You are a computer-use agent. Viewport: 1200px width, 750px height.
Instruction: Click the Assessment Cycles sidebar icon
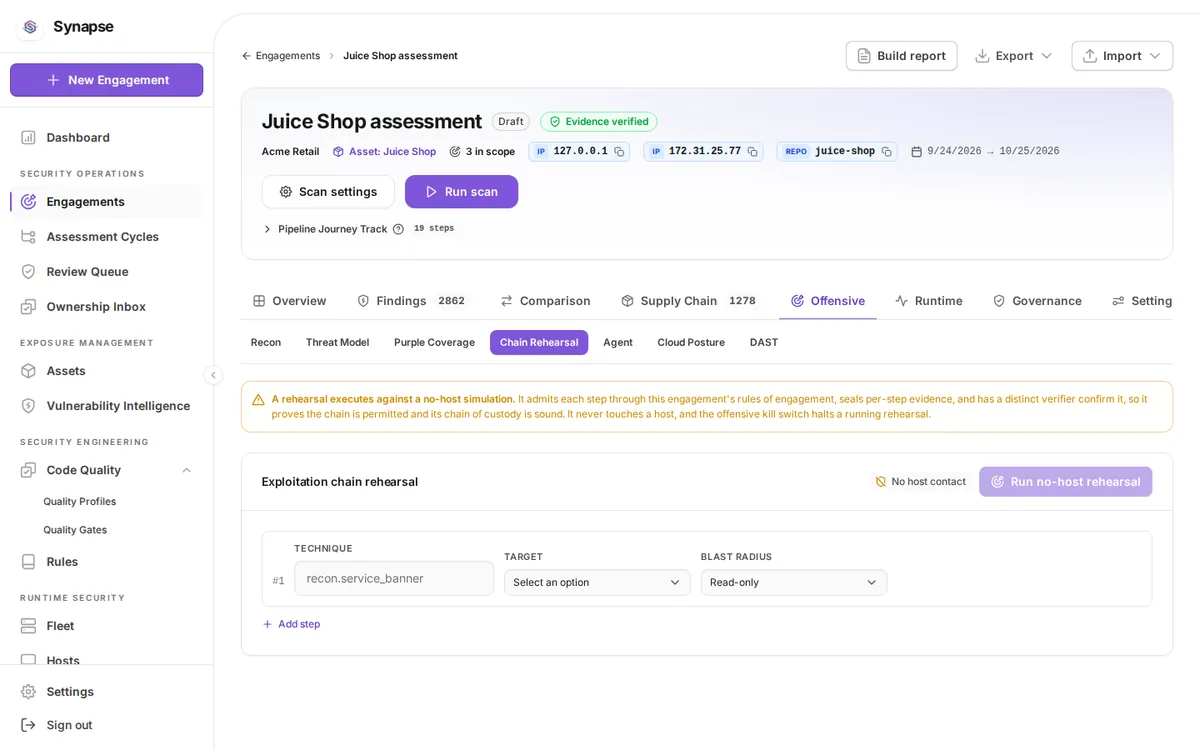(28, 237)
